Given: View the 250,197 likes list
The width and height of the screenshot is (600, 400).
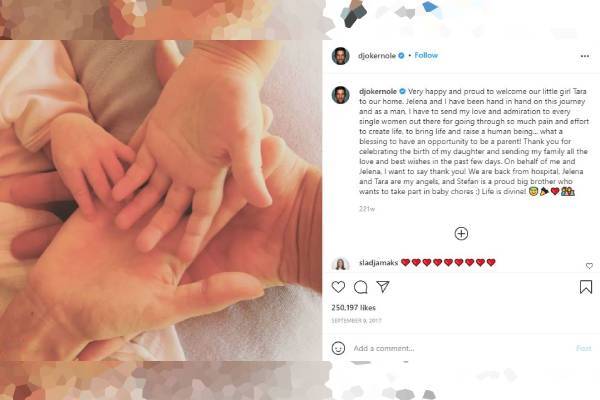Looking at the screenshot, I should click(354, 307).
